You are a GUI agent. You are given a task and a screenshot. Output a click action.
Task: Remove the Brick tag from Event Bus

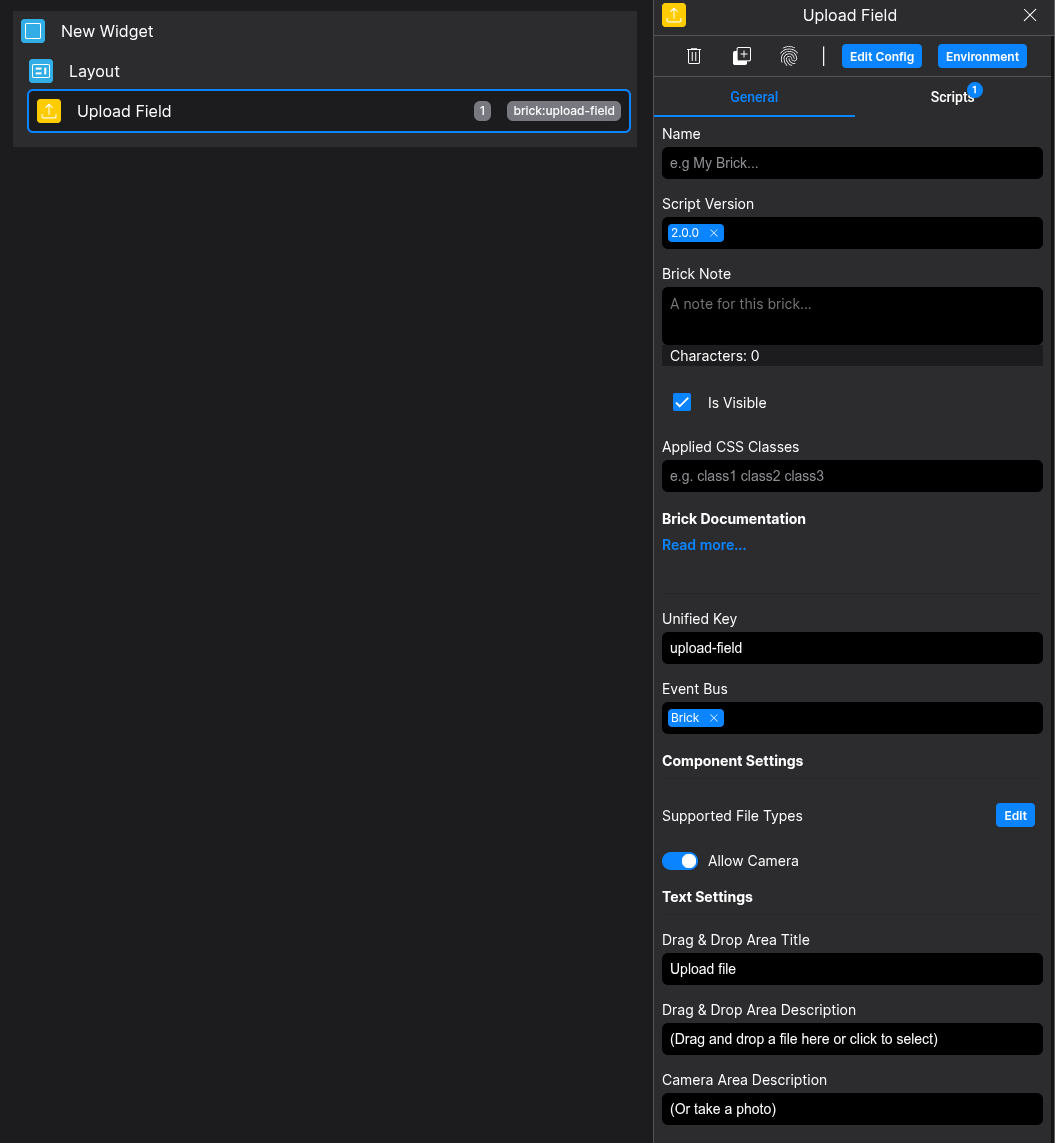[714, 718]
